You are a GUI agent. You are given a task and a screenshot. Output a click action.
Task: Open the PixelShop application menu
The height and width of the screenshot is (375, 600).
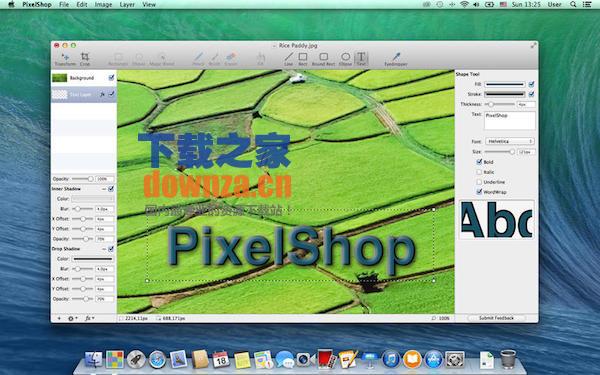tap(37, 5)
